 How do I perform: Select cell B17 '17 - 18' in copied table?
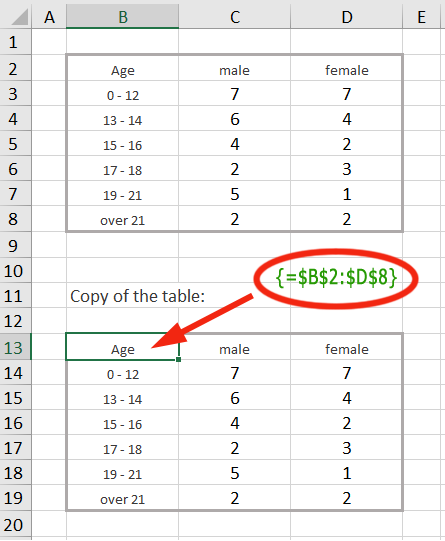(122, 447)
